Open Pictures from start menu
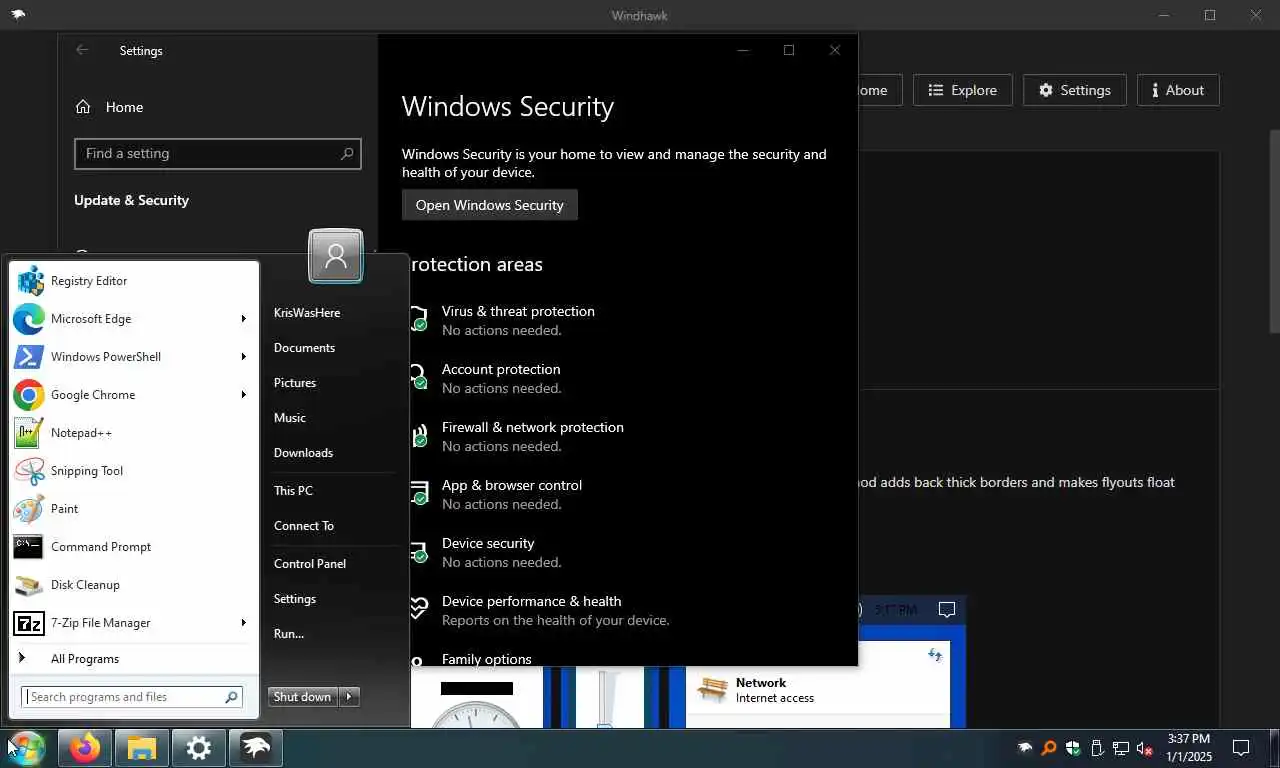Image resolution: width=1280 pixels, height=768 pixels. coord(295,383)
